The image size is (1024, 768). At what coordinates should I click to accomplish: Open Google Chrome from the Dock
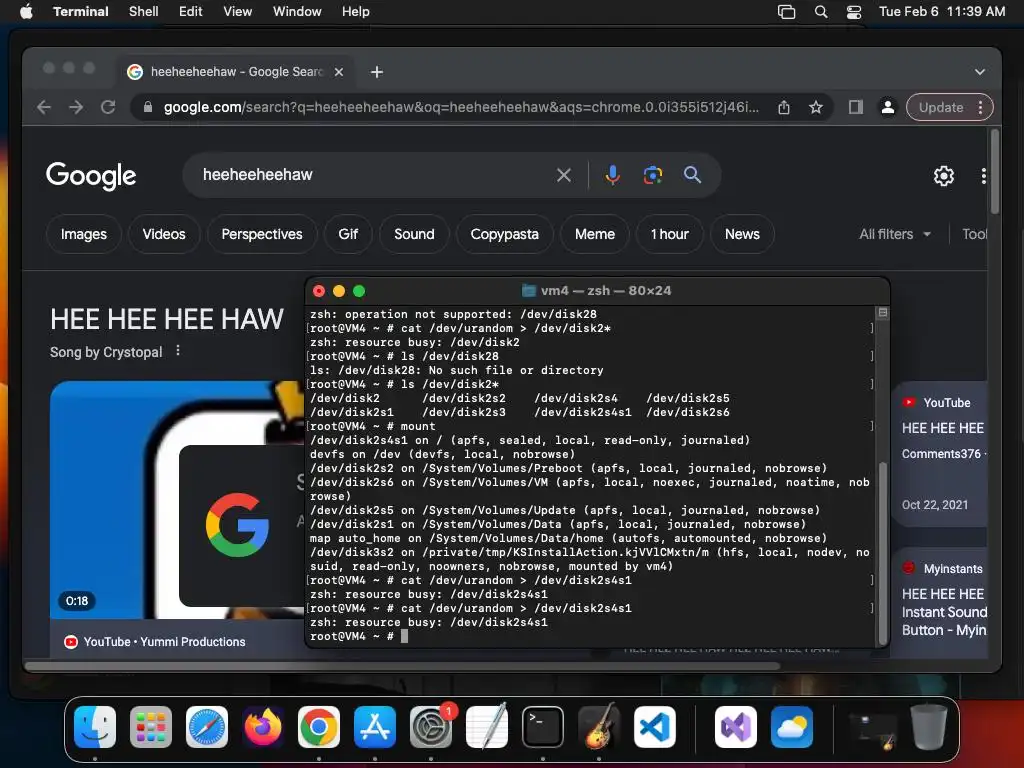(x=319, y=727)
